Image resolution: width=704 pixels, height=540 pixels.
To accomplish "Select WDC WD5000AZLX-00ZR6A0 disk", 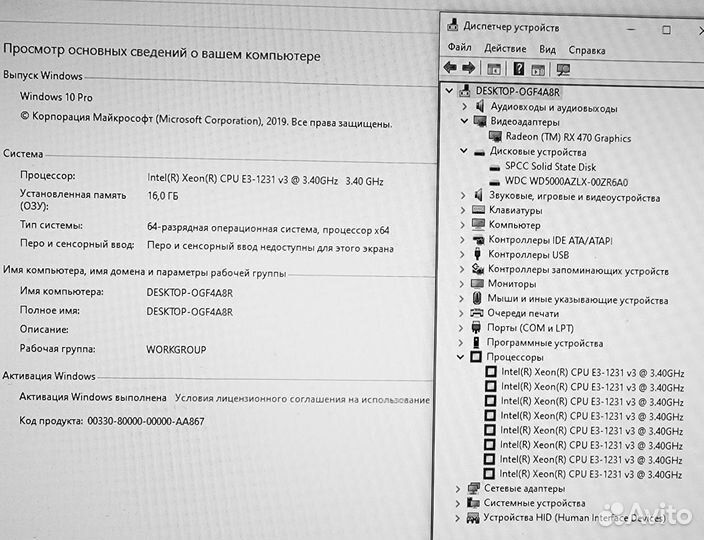I will point(566,182).
